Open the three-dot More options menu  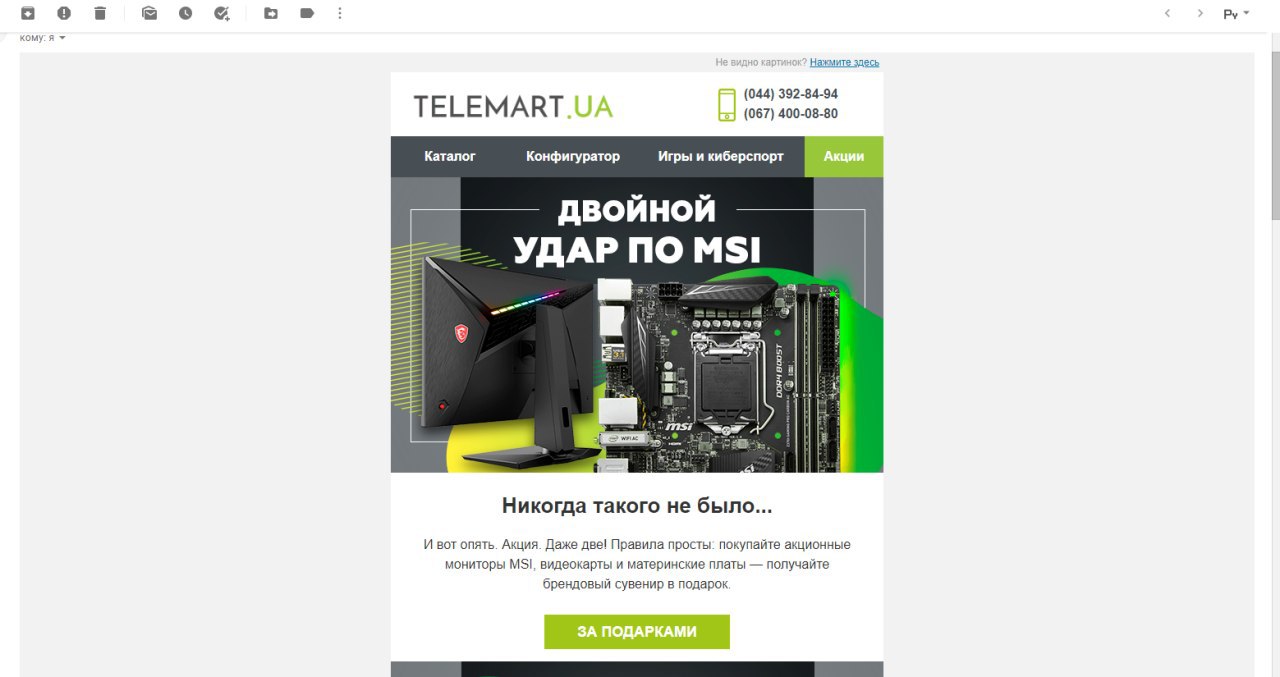coord(340,13)
